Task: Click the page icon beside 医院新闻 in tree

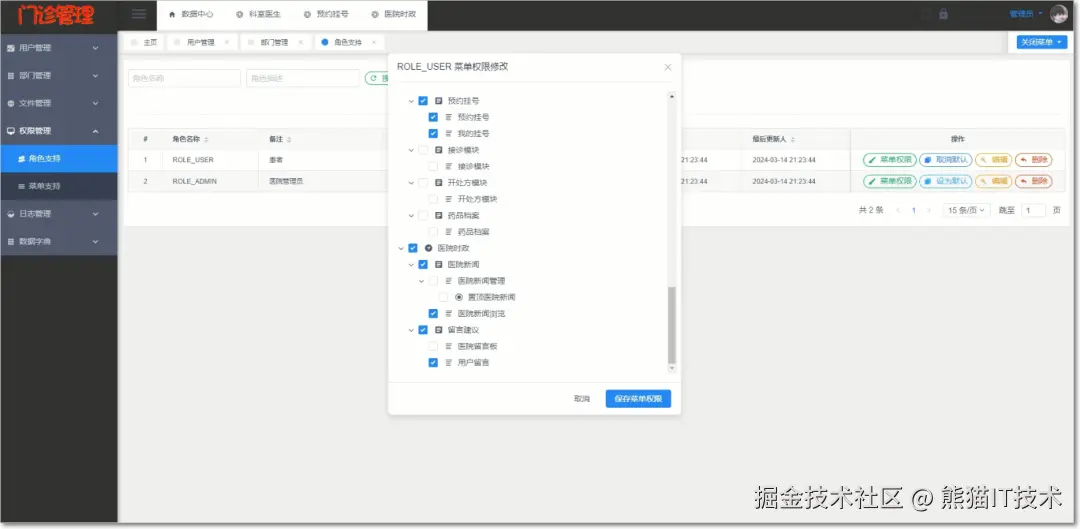Action: tap(439, 264)
